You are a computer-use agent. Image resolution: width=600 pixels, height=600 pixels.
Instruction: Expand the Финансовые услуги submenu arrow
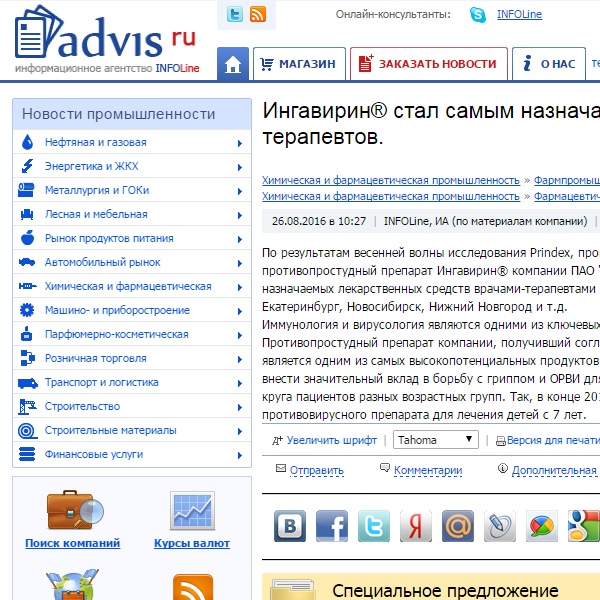click(240, 455)
